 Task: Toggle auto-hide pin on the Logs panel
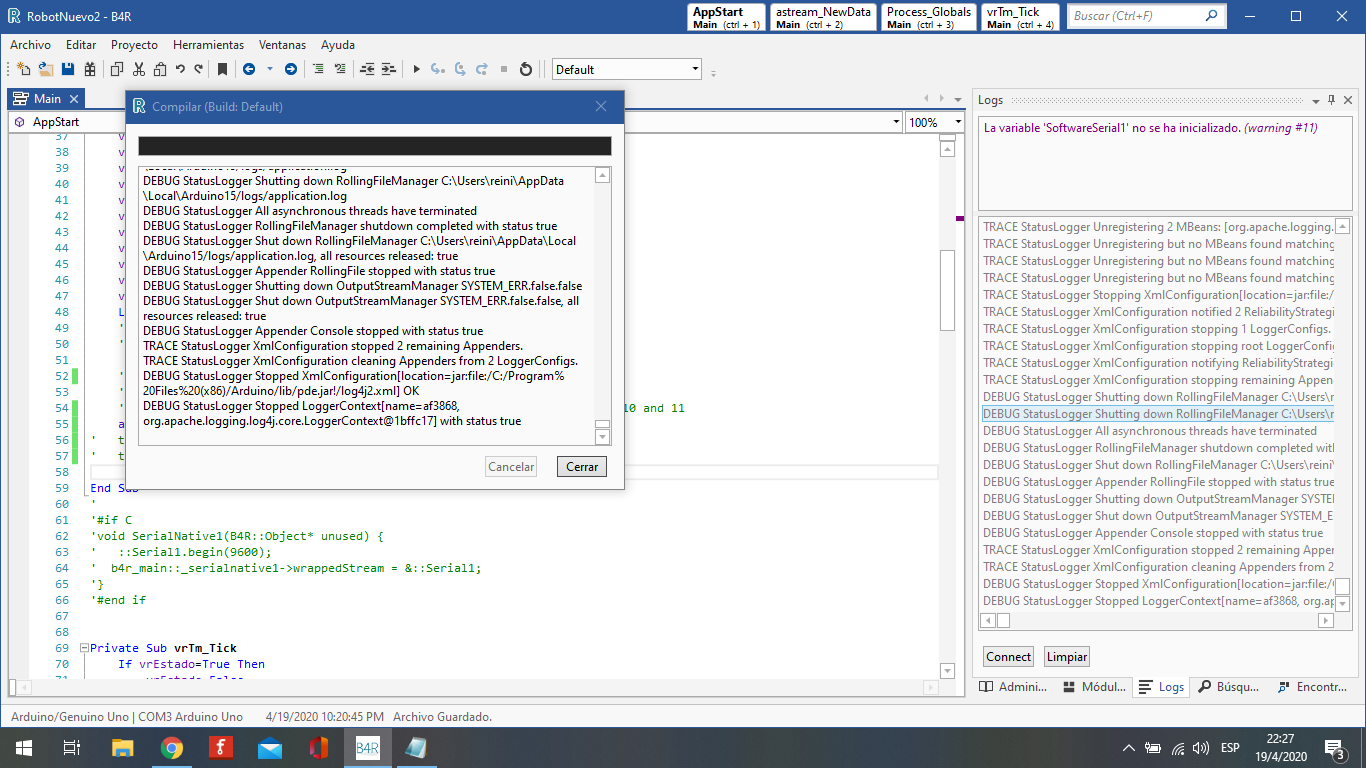[x=1331, y=100]
